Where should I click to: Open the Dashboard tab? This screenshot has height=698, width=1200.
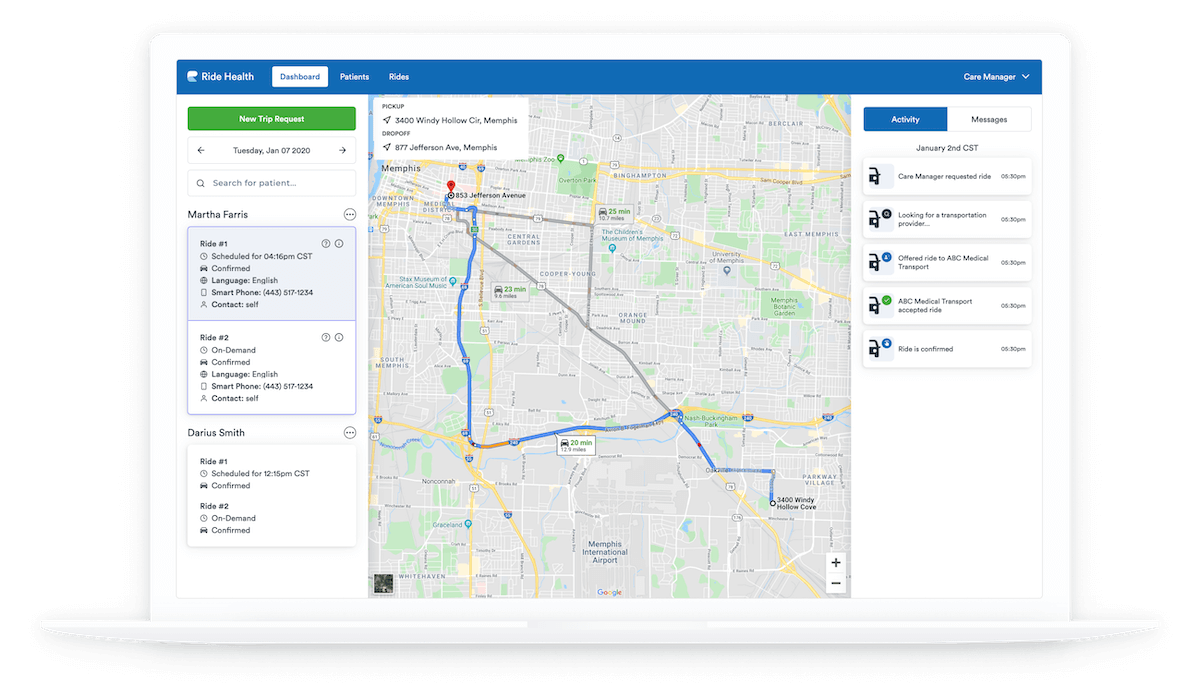(300, 77)
